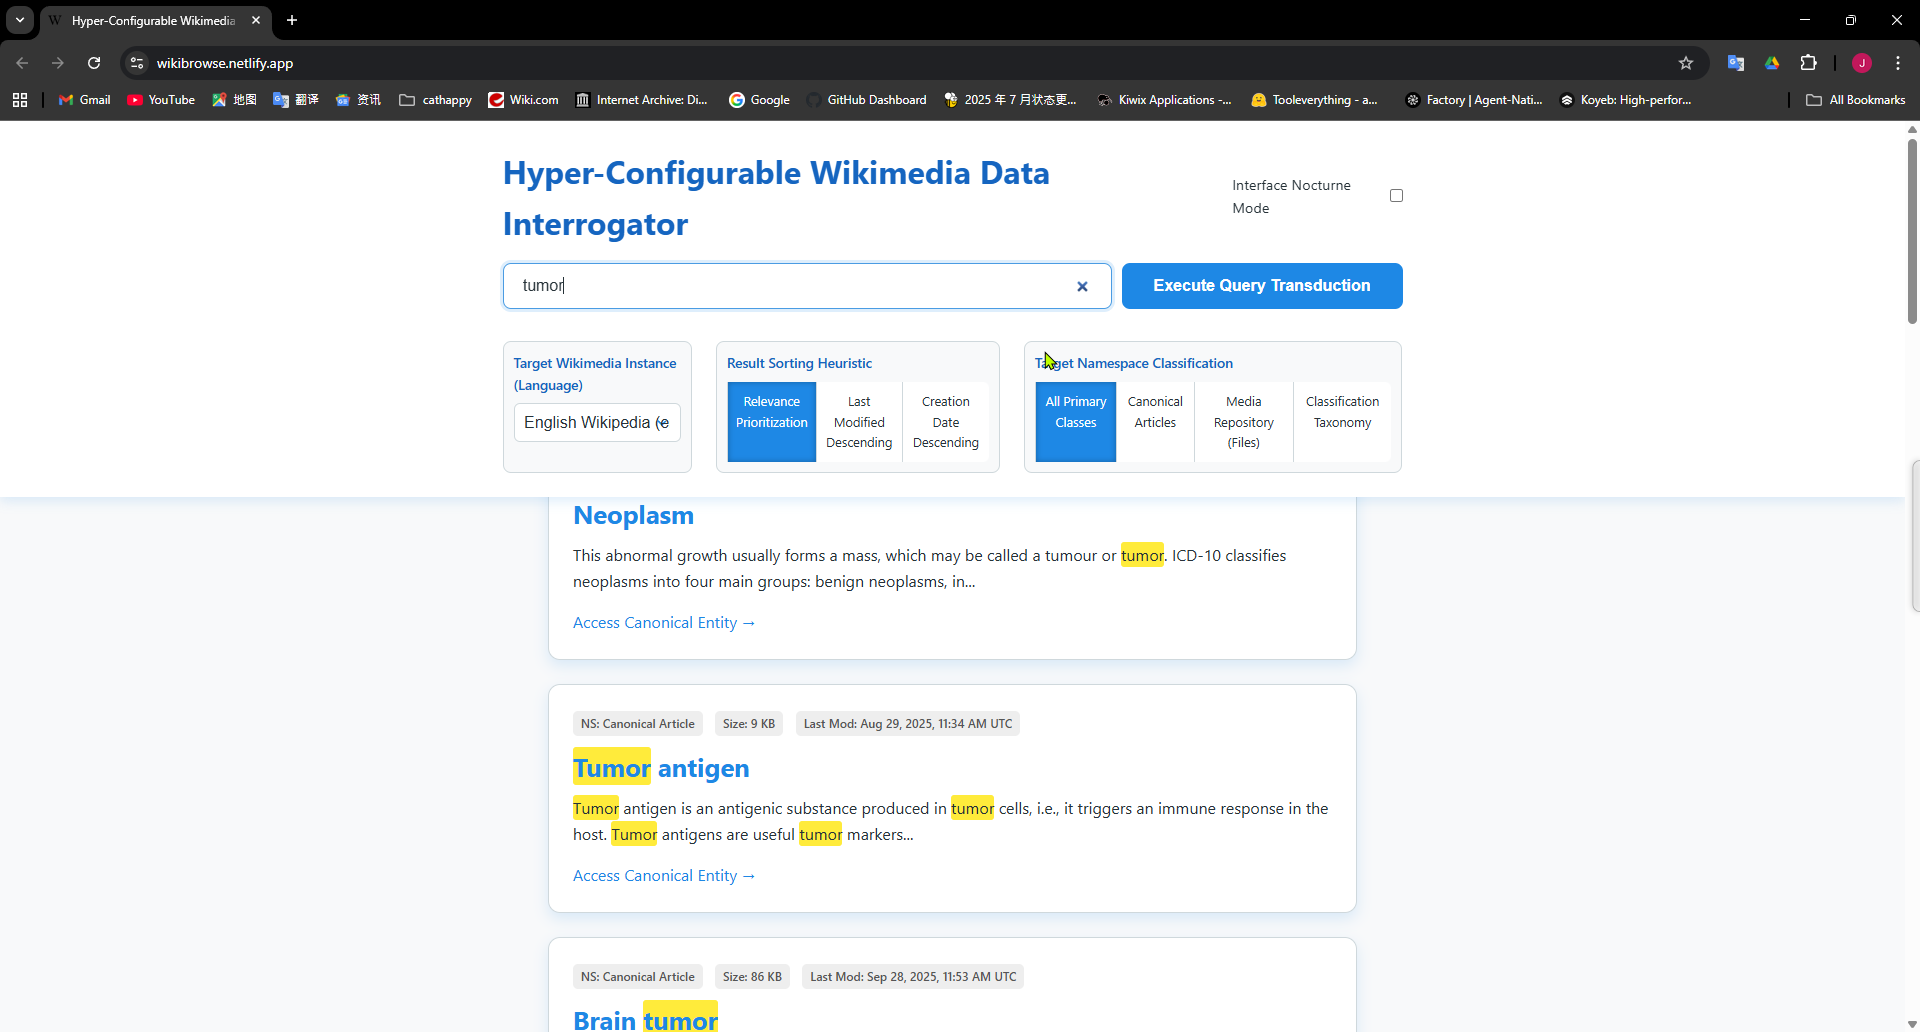Clear the search field with the X

coord(1083,286)
